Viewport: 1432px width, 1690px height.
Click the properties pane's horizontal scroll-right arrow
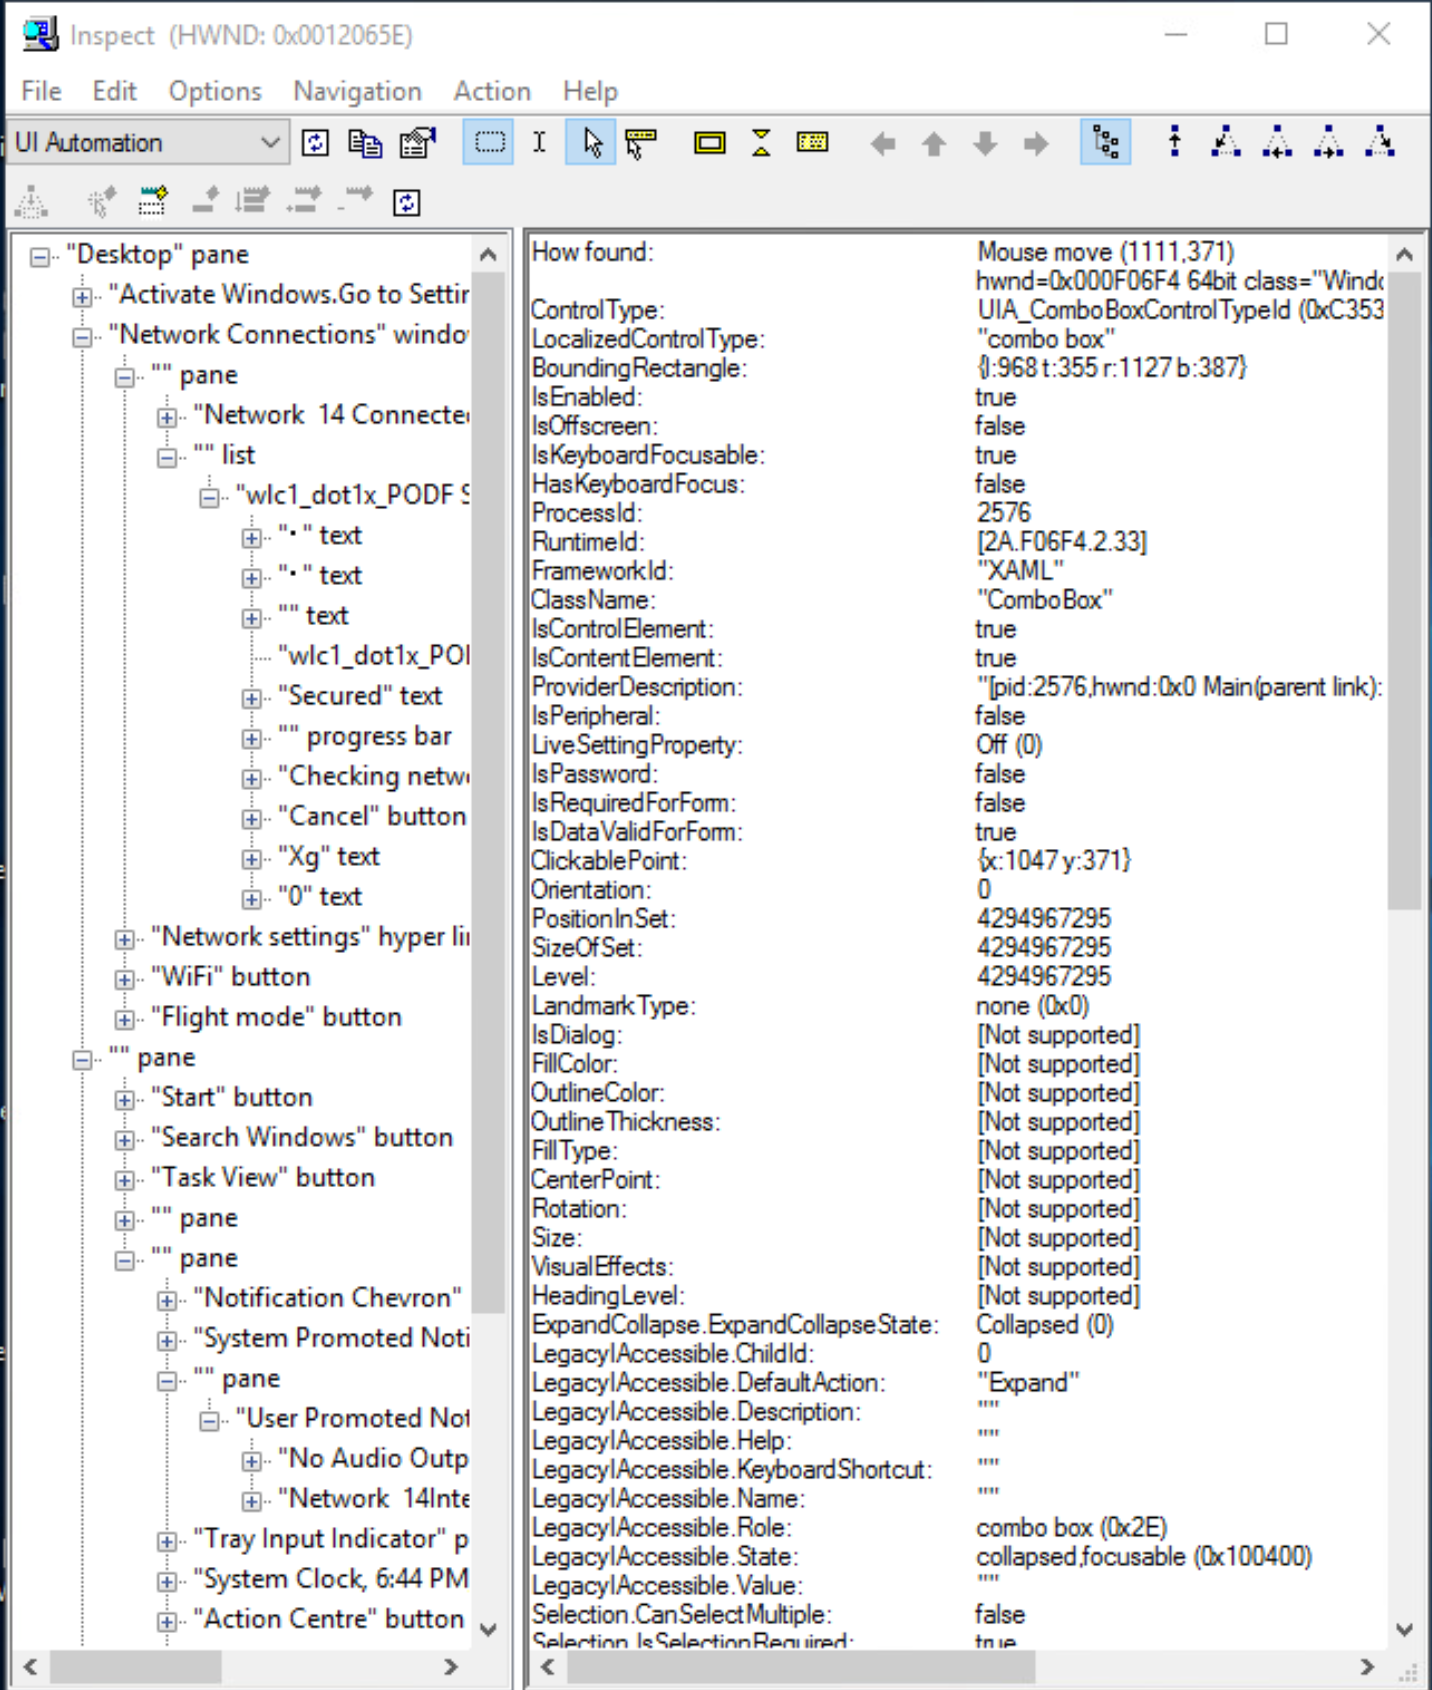pyautogui.click(x=1367, y=1667)
